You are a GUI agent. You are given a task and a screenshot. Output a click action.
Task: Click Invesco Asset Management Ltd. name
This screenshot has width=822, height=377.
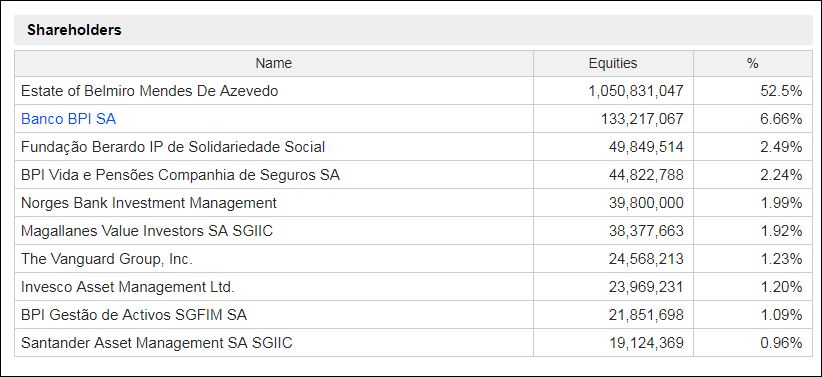tap(127, 287)
